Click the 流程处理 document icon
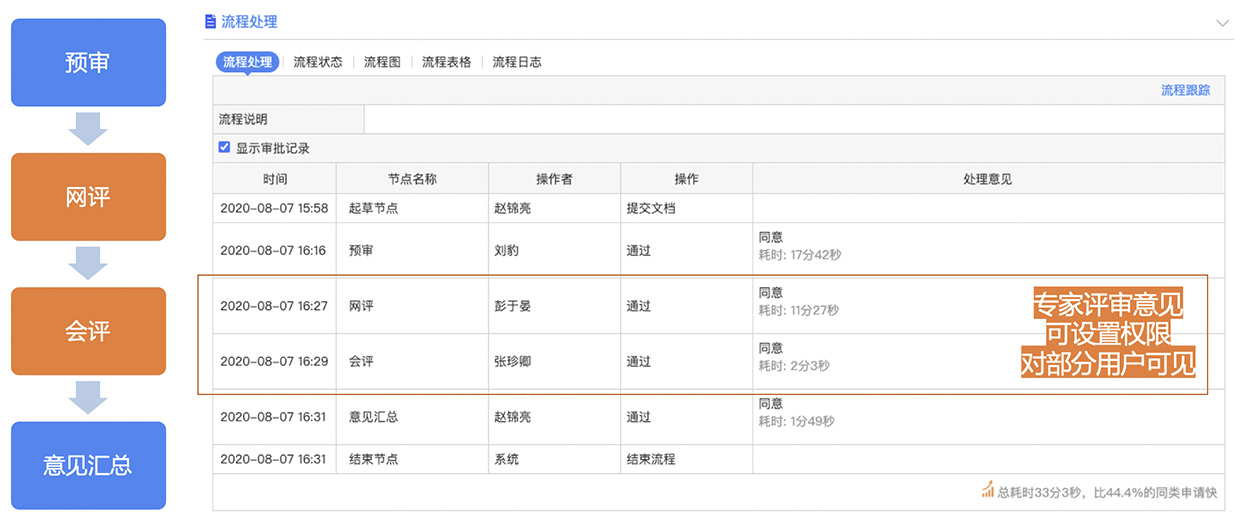The width and height of the screenshot is (1240, 527). [x=210, y=21]
